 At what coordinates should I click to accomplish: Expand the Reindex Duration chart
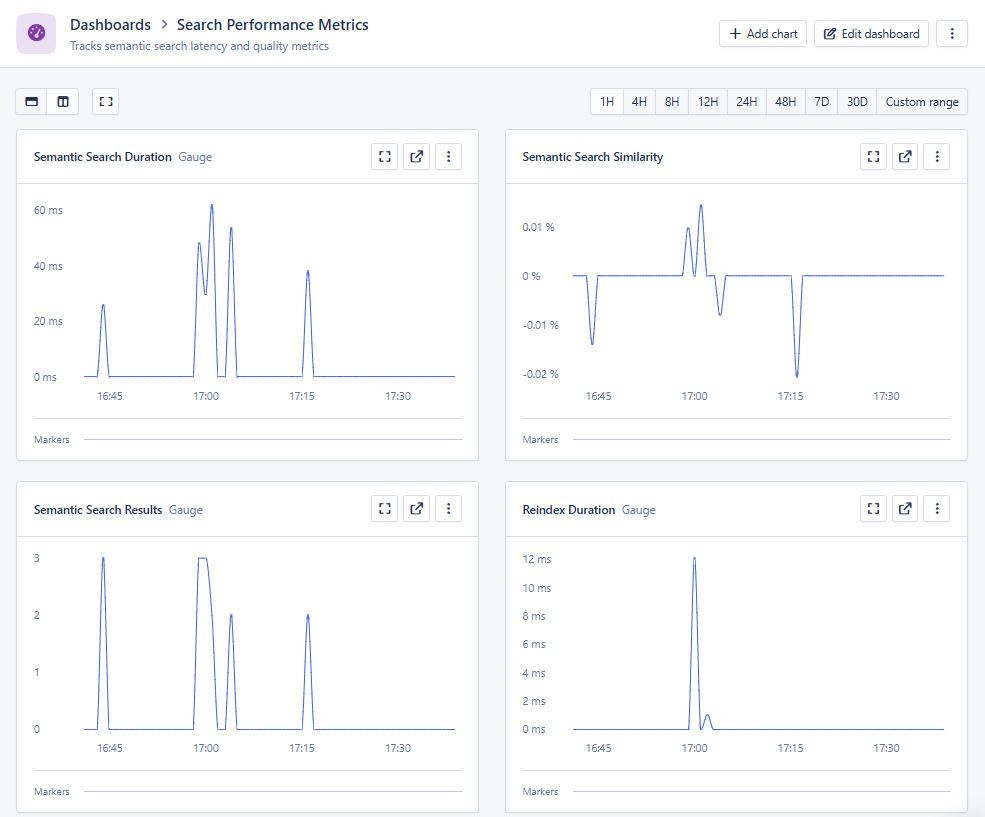872,508
